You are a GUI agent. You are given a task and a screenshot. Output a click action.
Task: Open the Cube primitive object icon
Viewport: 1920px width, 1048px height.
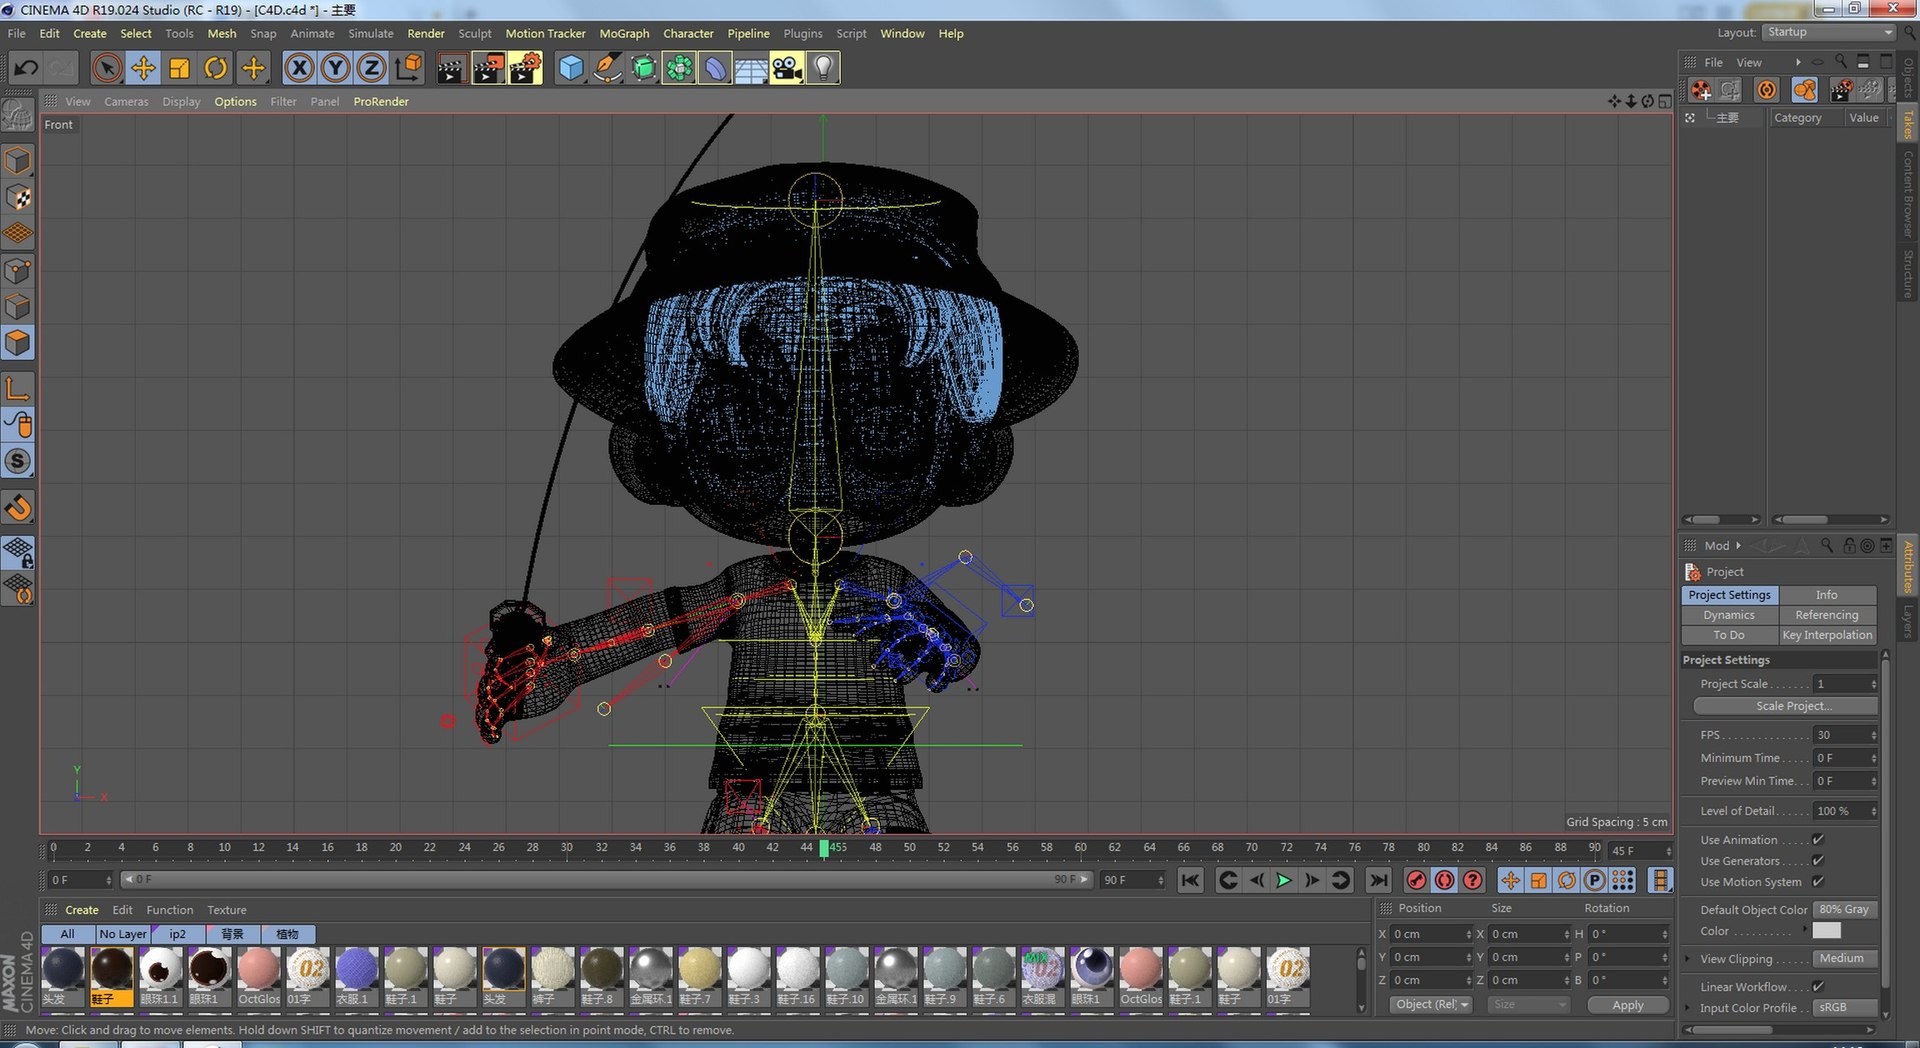(x=571, y=68)
